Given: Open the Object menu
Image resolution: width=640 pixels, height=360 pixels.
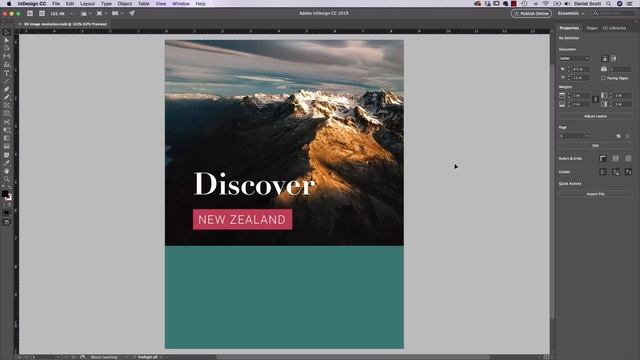Looking at the screenshot, I should click(124, 4).
